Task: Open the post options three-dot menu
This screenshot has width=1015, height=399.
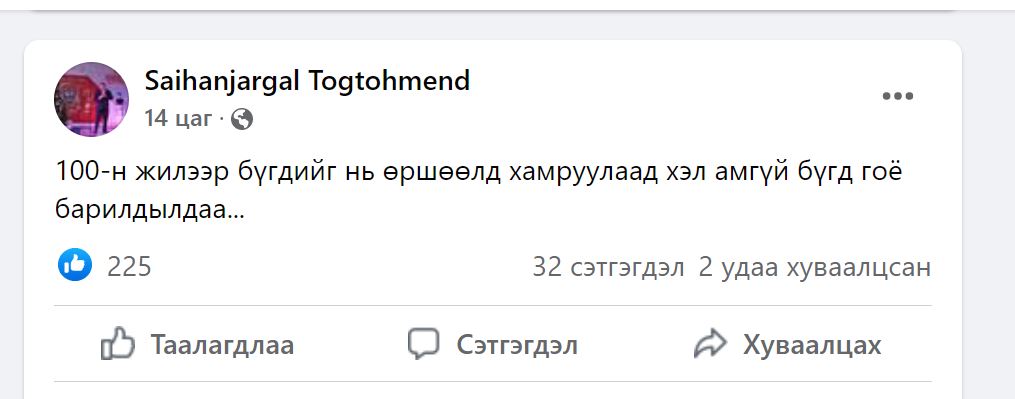Action: [897, 97]
